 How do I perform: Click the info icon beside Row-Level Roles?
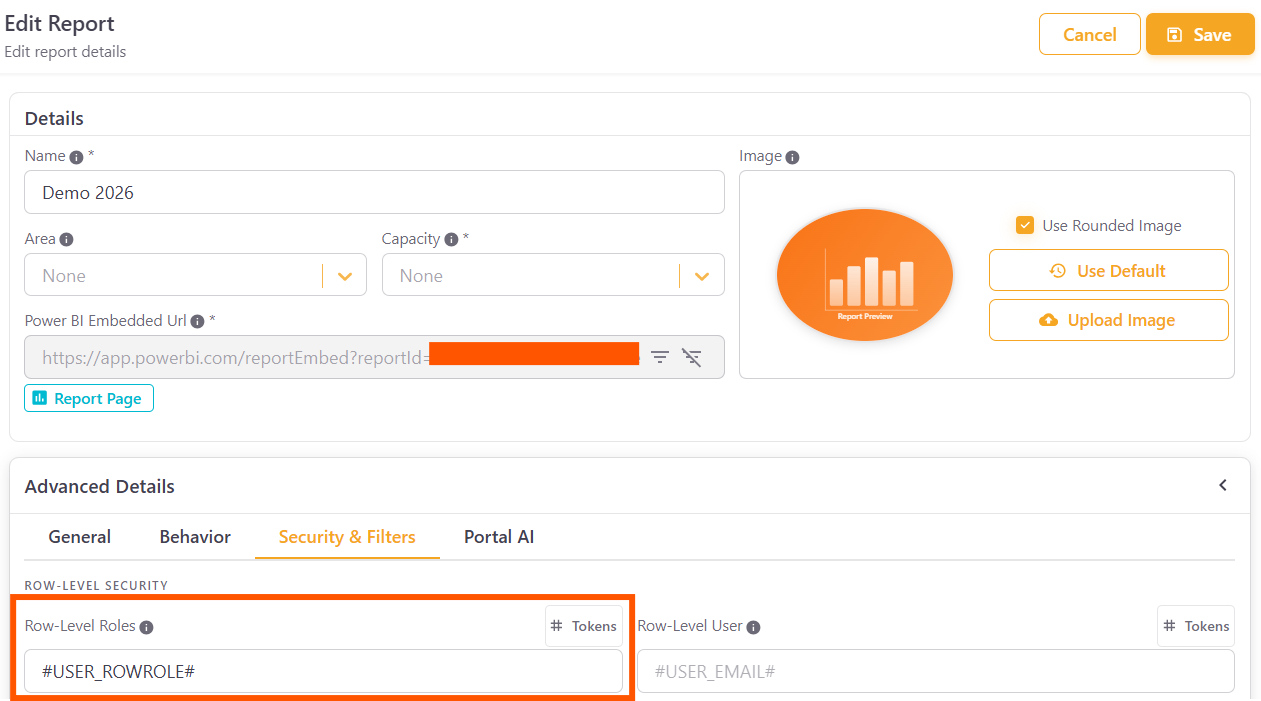147,627
